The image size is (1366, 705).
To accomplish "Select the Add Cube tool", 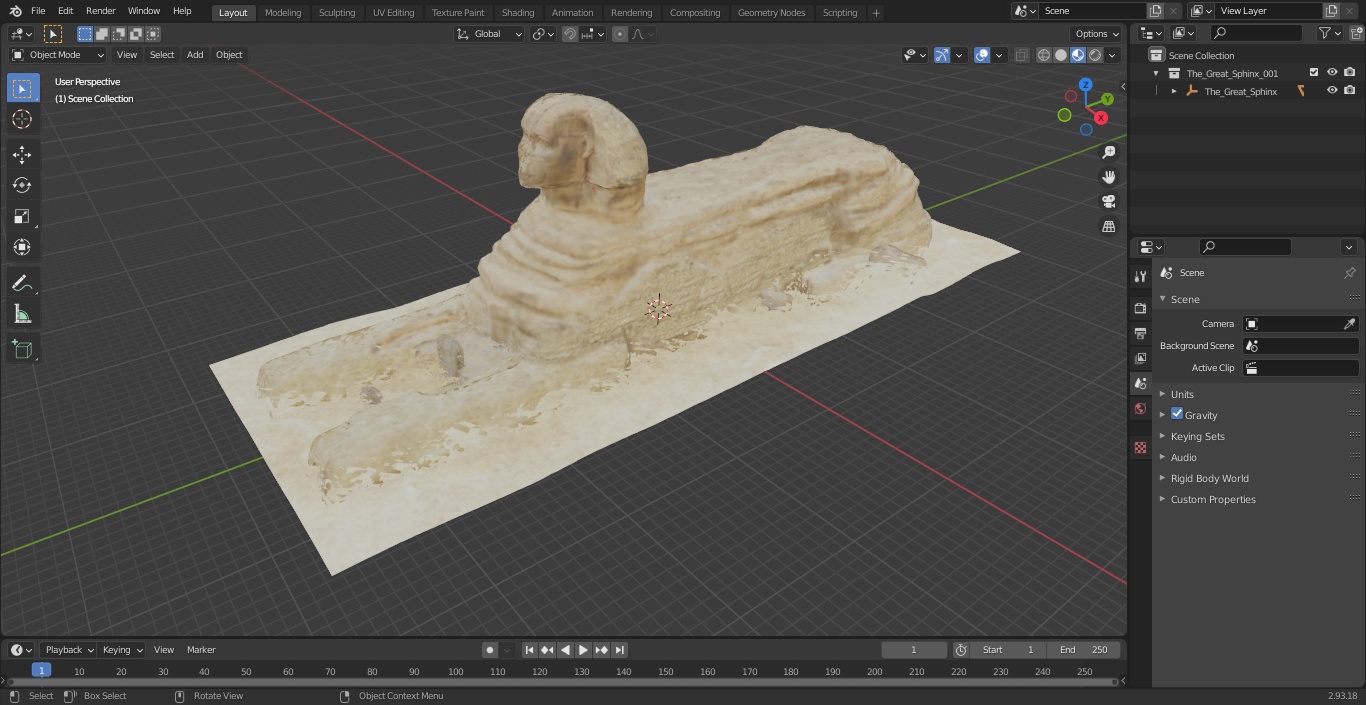I will pyautogui.click(x=22, y=349).
